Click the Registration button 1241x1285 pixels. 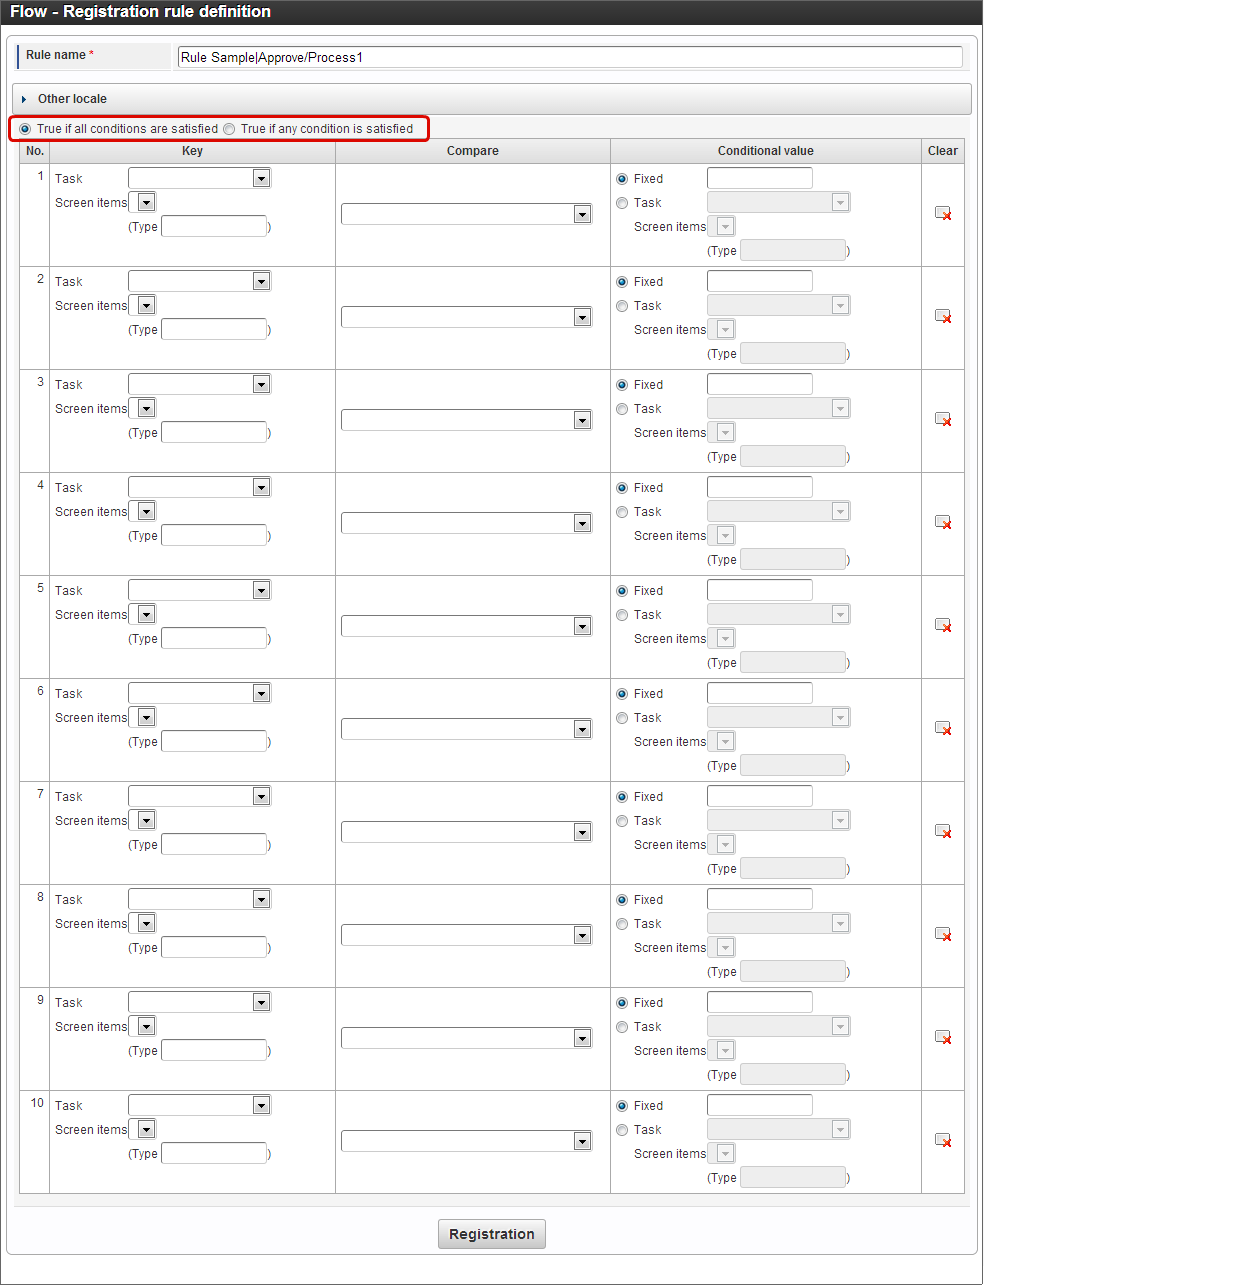pos(492,1234)
